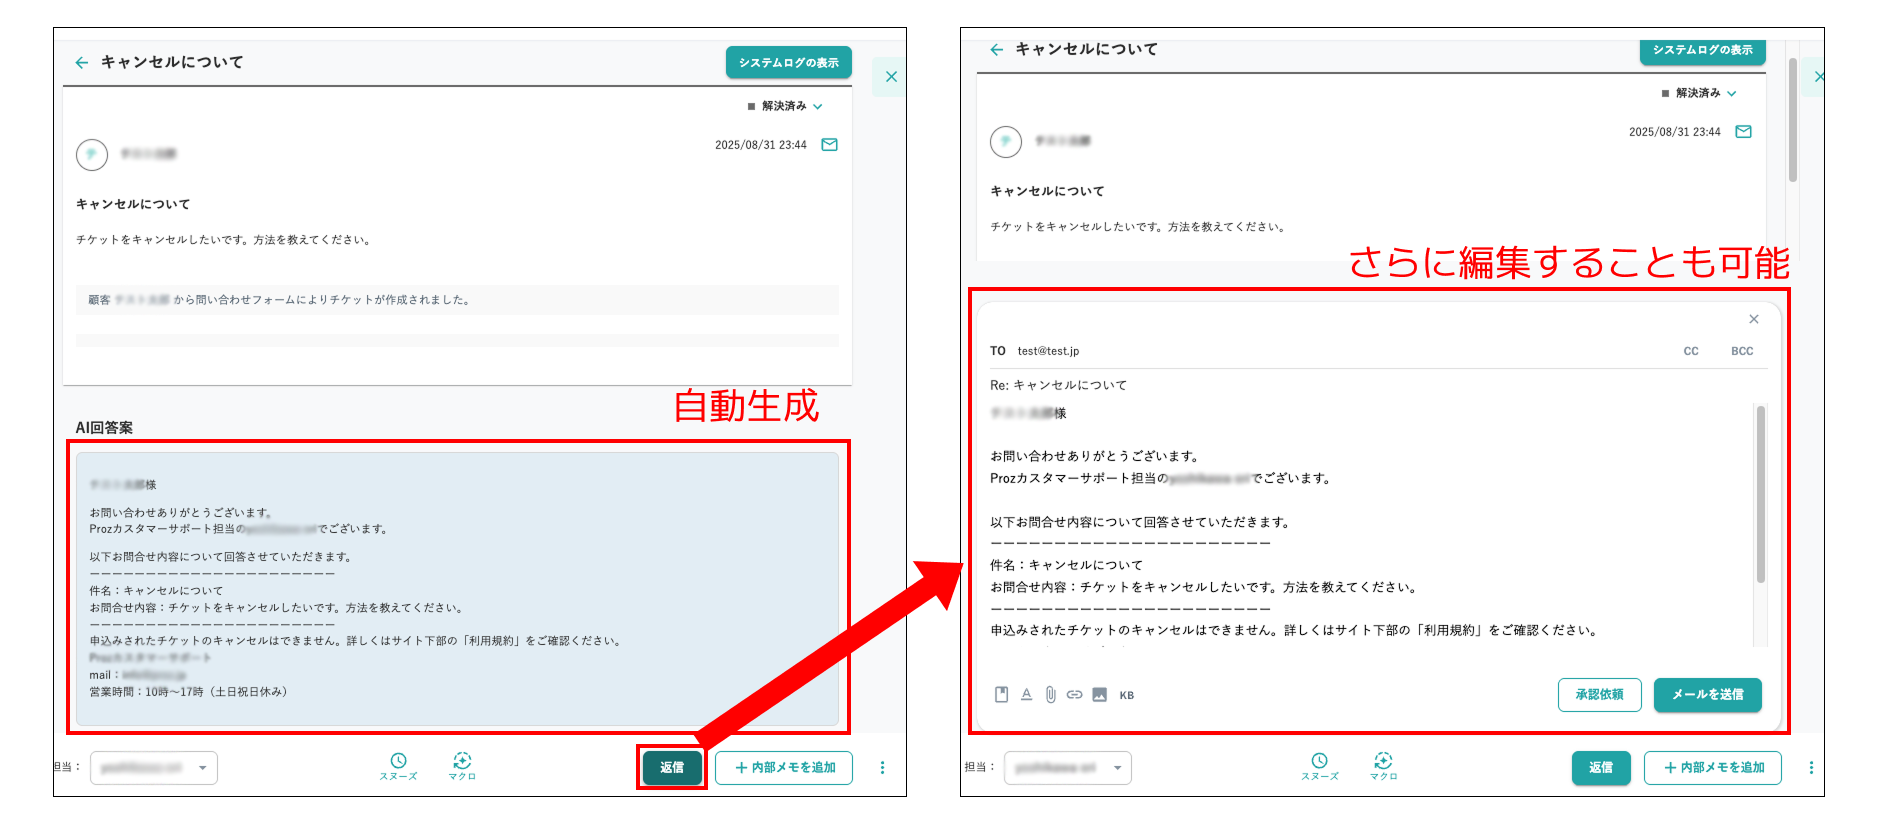Open マクロ in the left panel
Image resolution: width=1878 pixels, height=824 pixels.
[462, 766]
